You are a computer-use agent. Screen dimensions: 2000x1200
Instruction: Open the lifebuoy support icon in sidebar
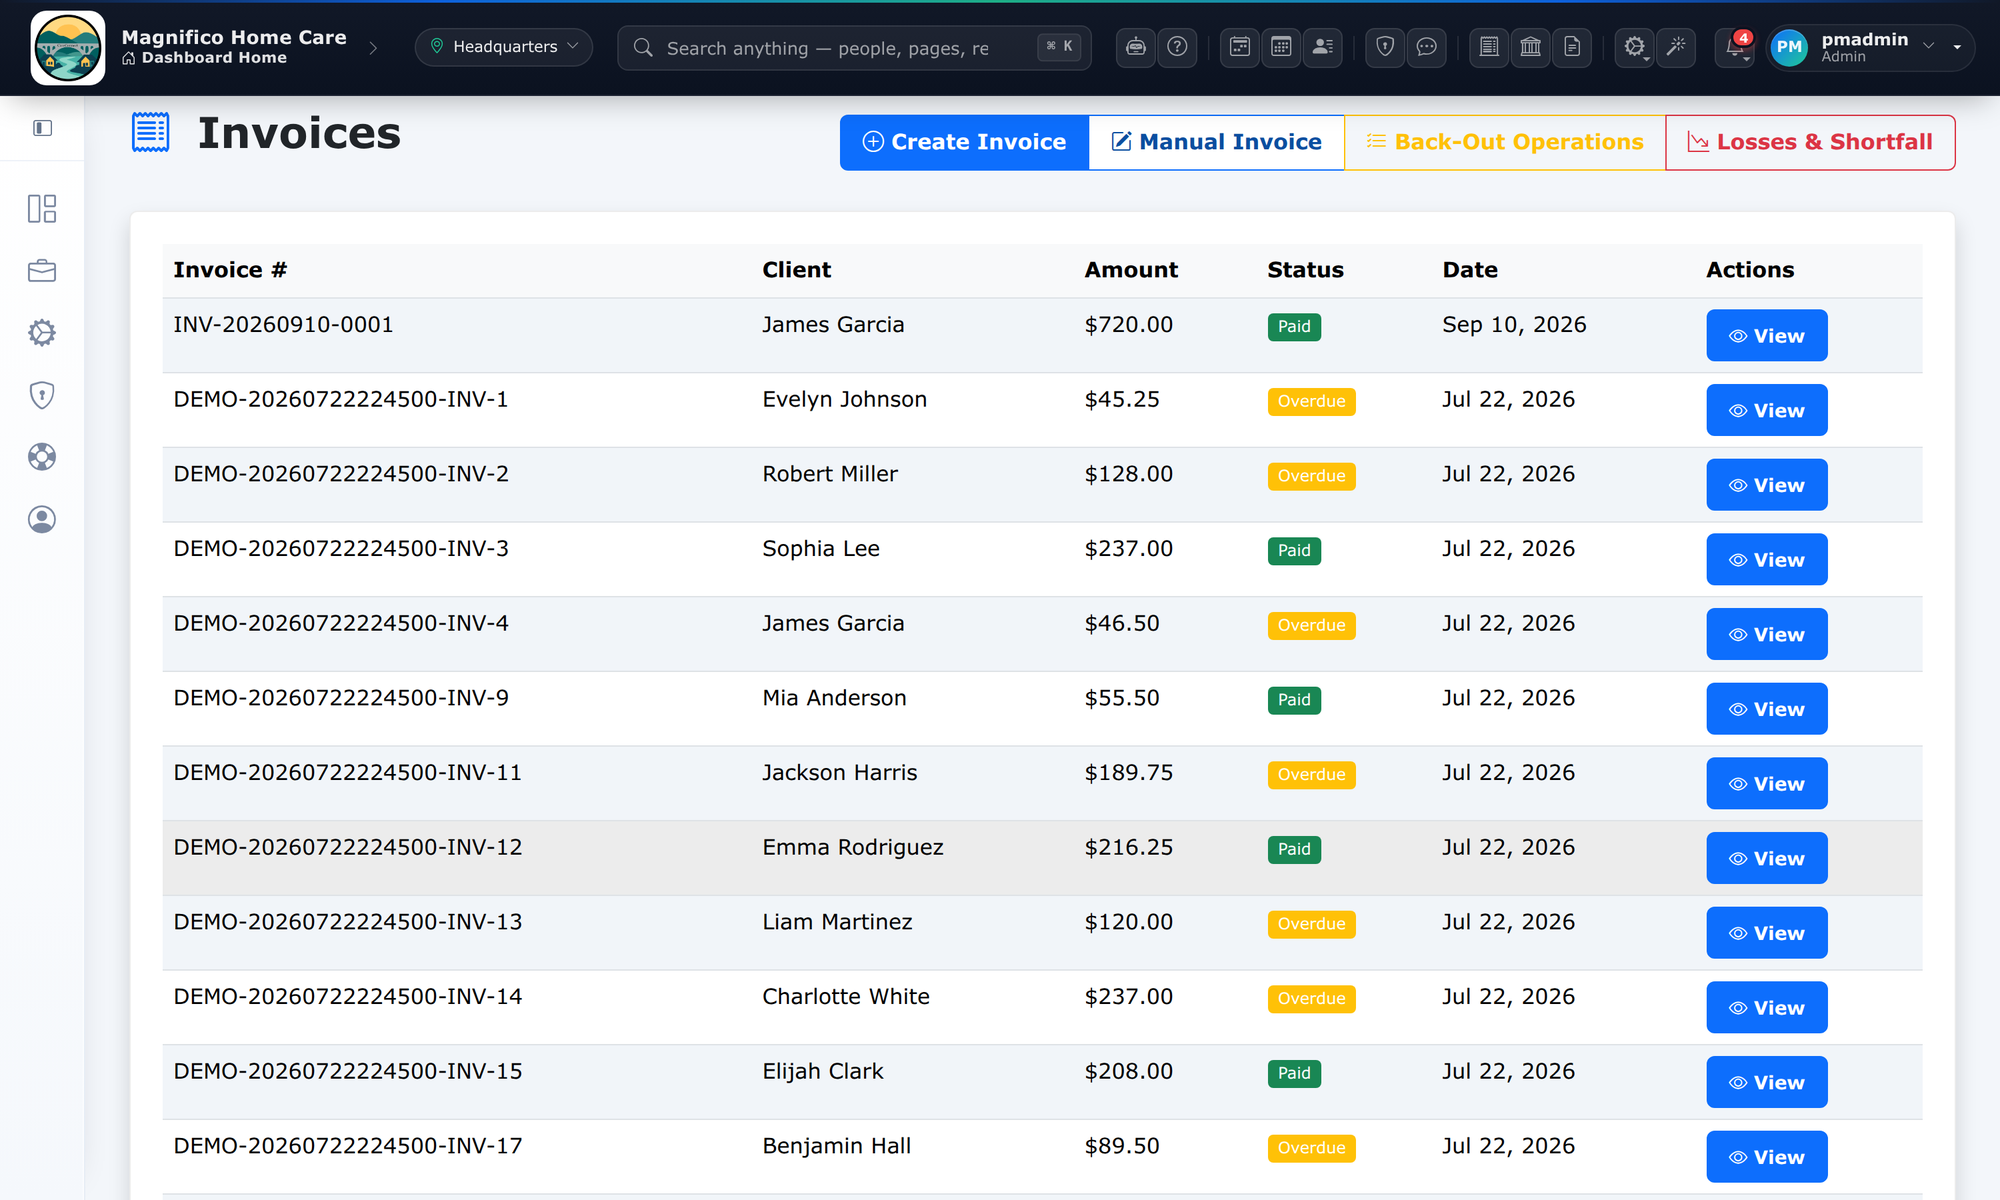(42, 457)
